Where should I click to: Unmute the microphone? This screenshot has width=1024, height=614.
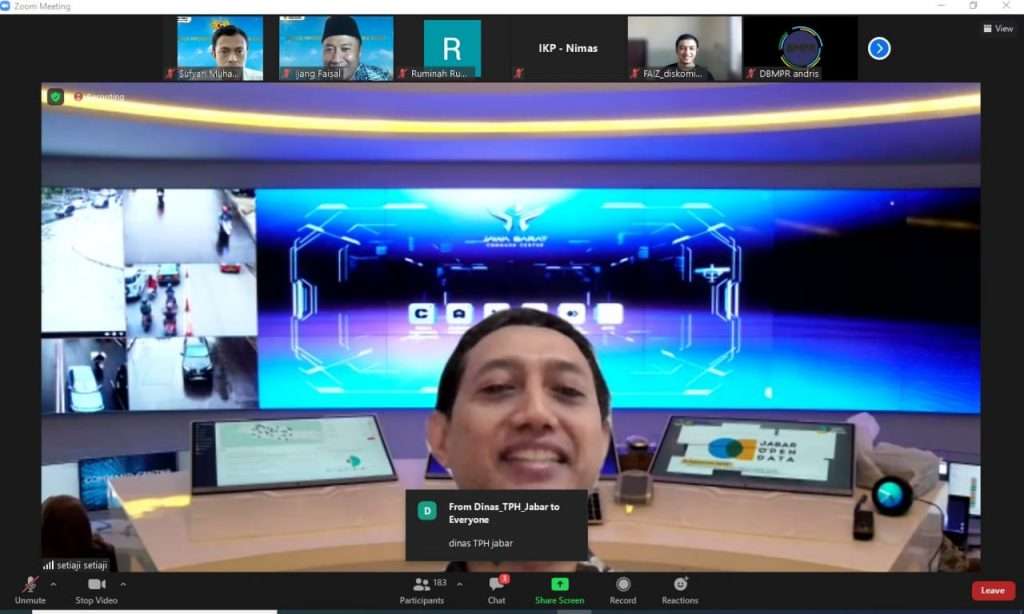coord(29,587)
